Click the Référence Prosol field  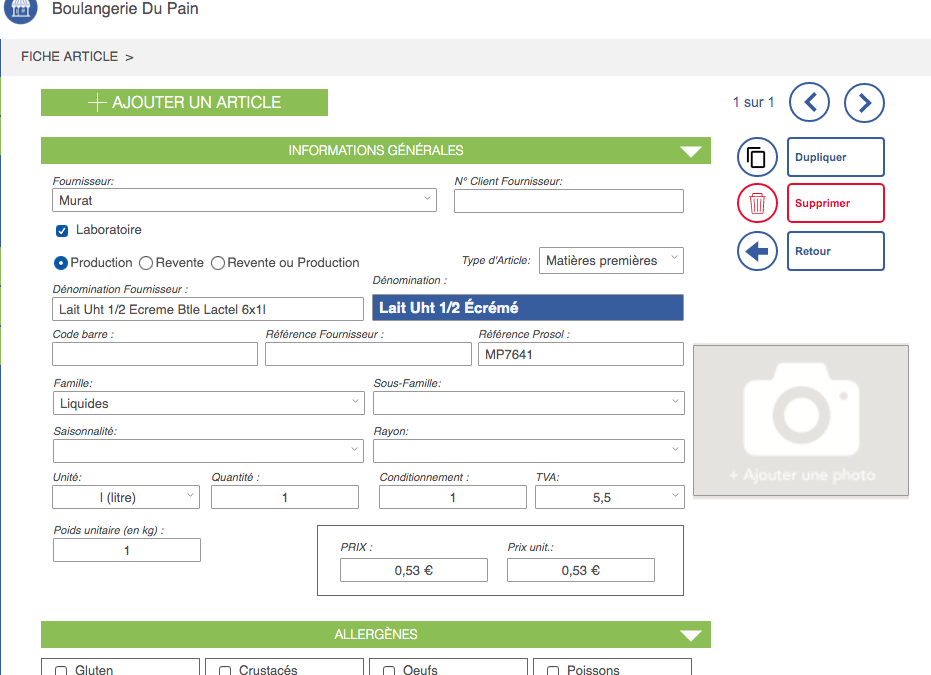pos(579,355)
